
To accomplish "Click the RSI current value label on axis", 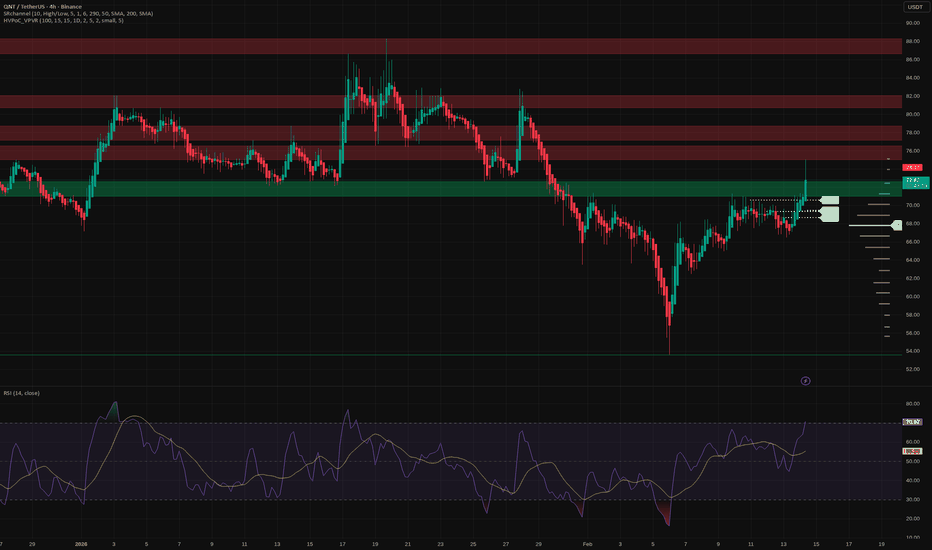I will (x=912, y=422).
